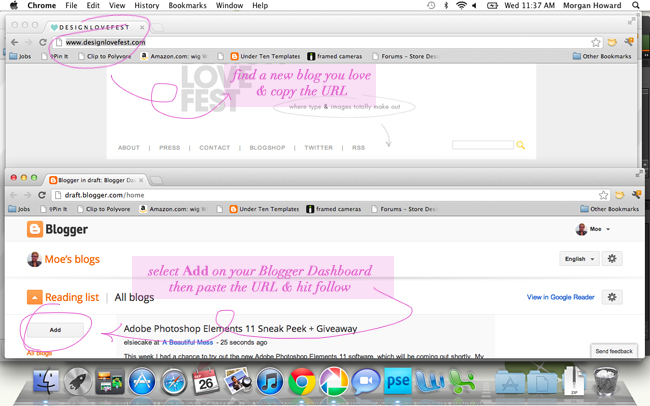The width and height of the screenshot is (650, 406).
Task: Open framed cameras bookmark in Blogger window
Action: pyautogui.click(x=334, y=209)
